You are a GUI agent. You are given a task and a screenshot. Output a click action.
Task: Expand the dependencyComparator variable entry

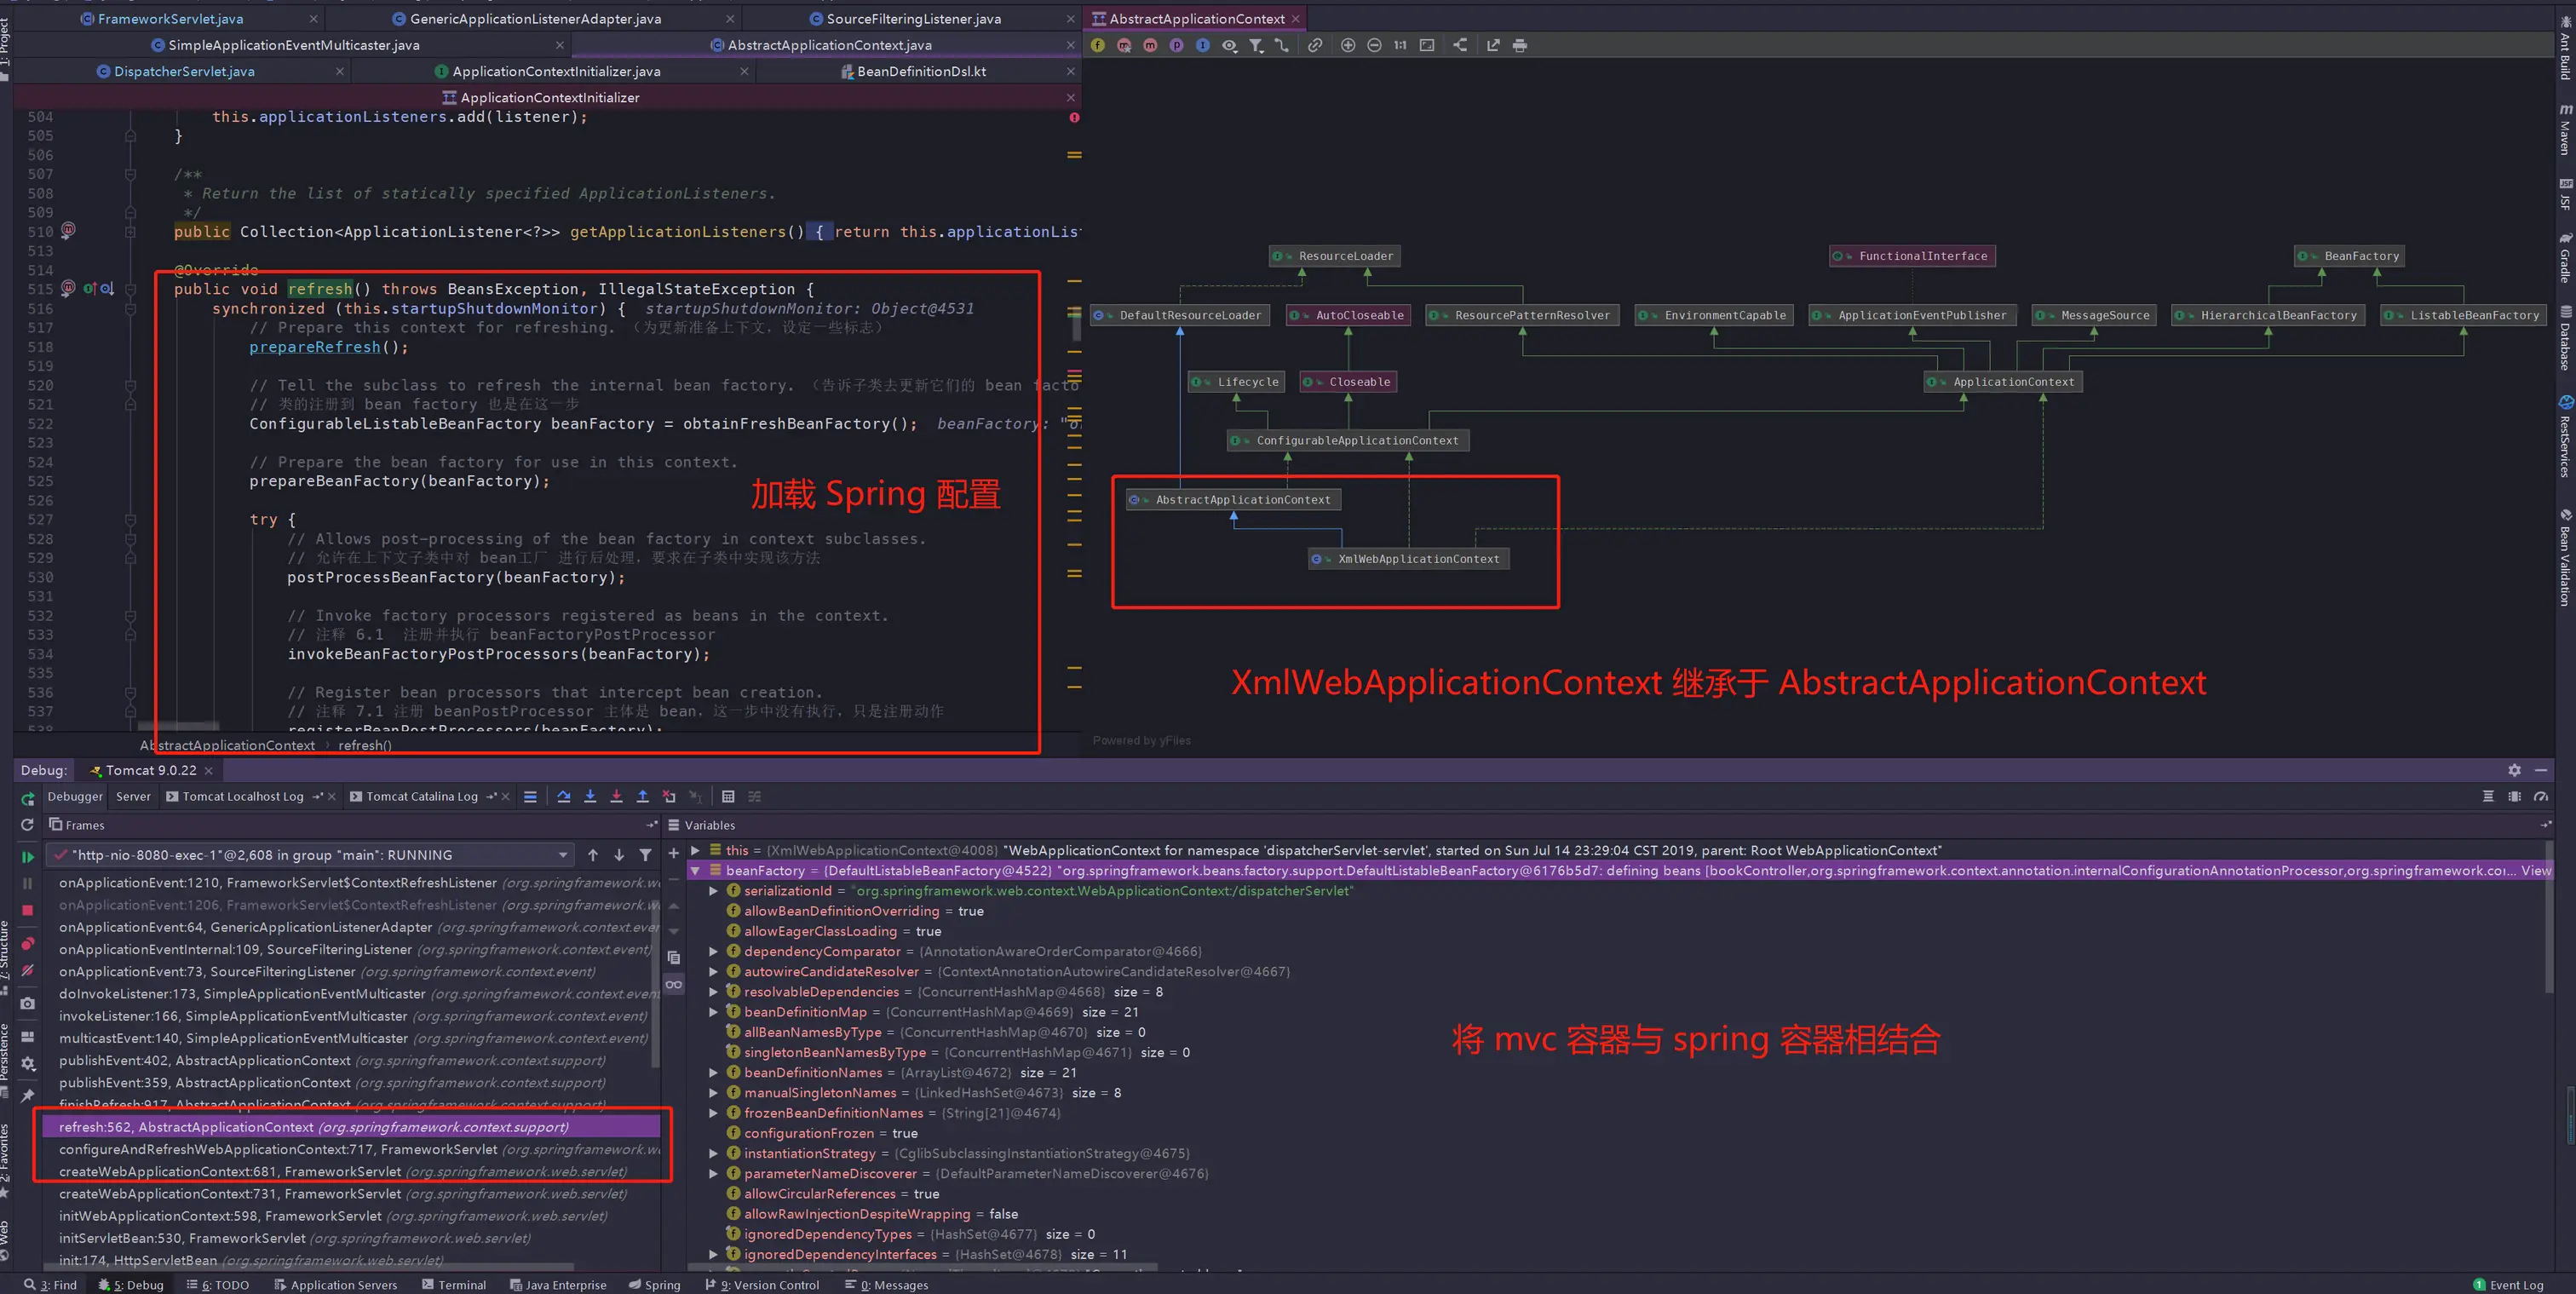click(713, 951)
